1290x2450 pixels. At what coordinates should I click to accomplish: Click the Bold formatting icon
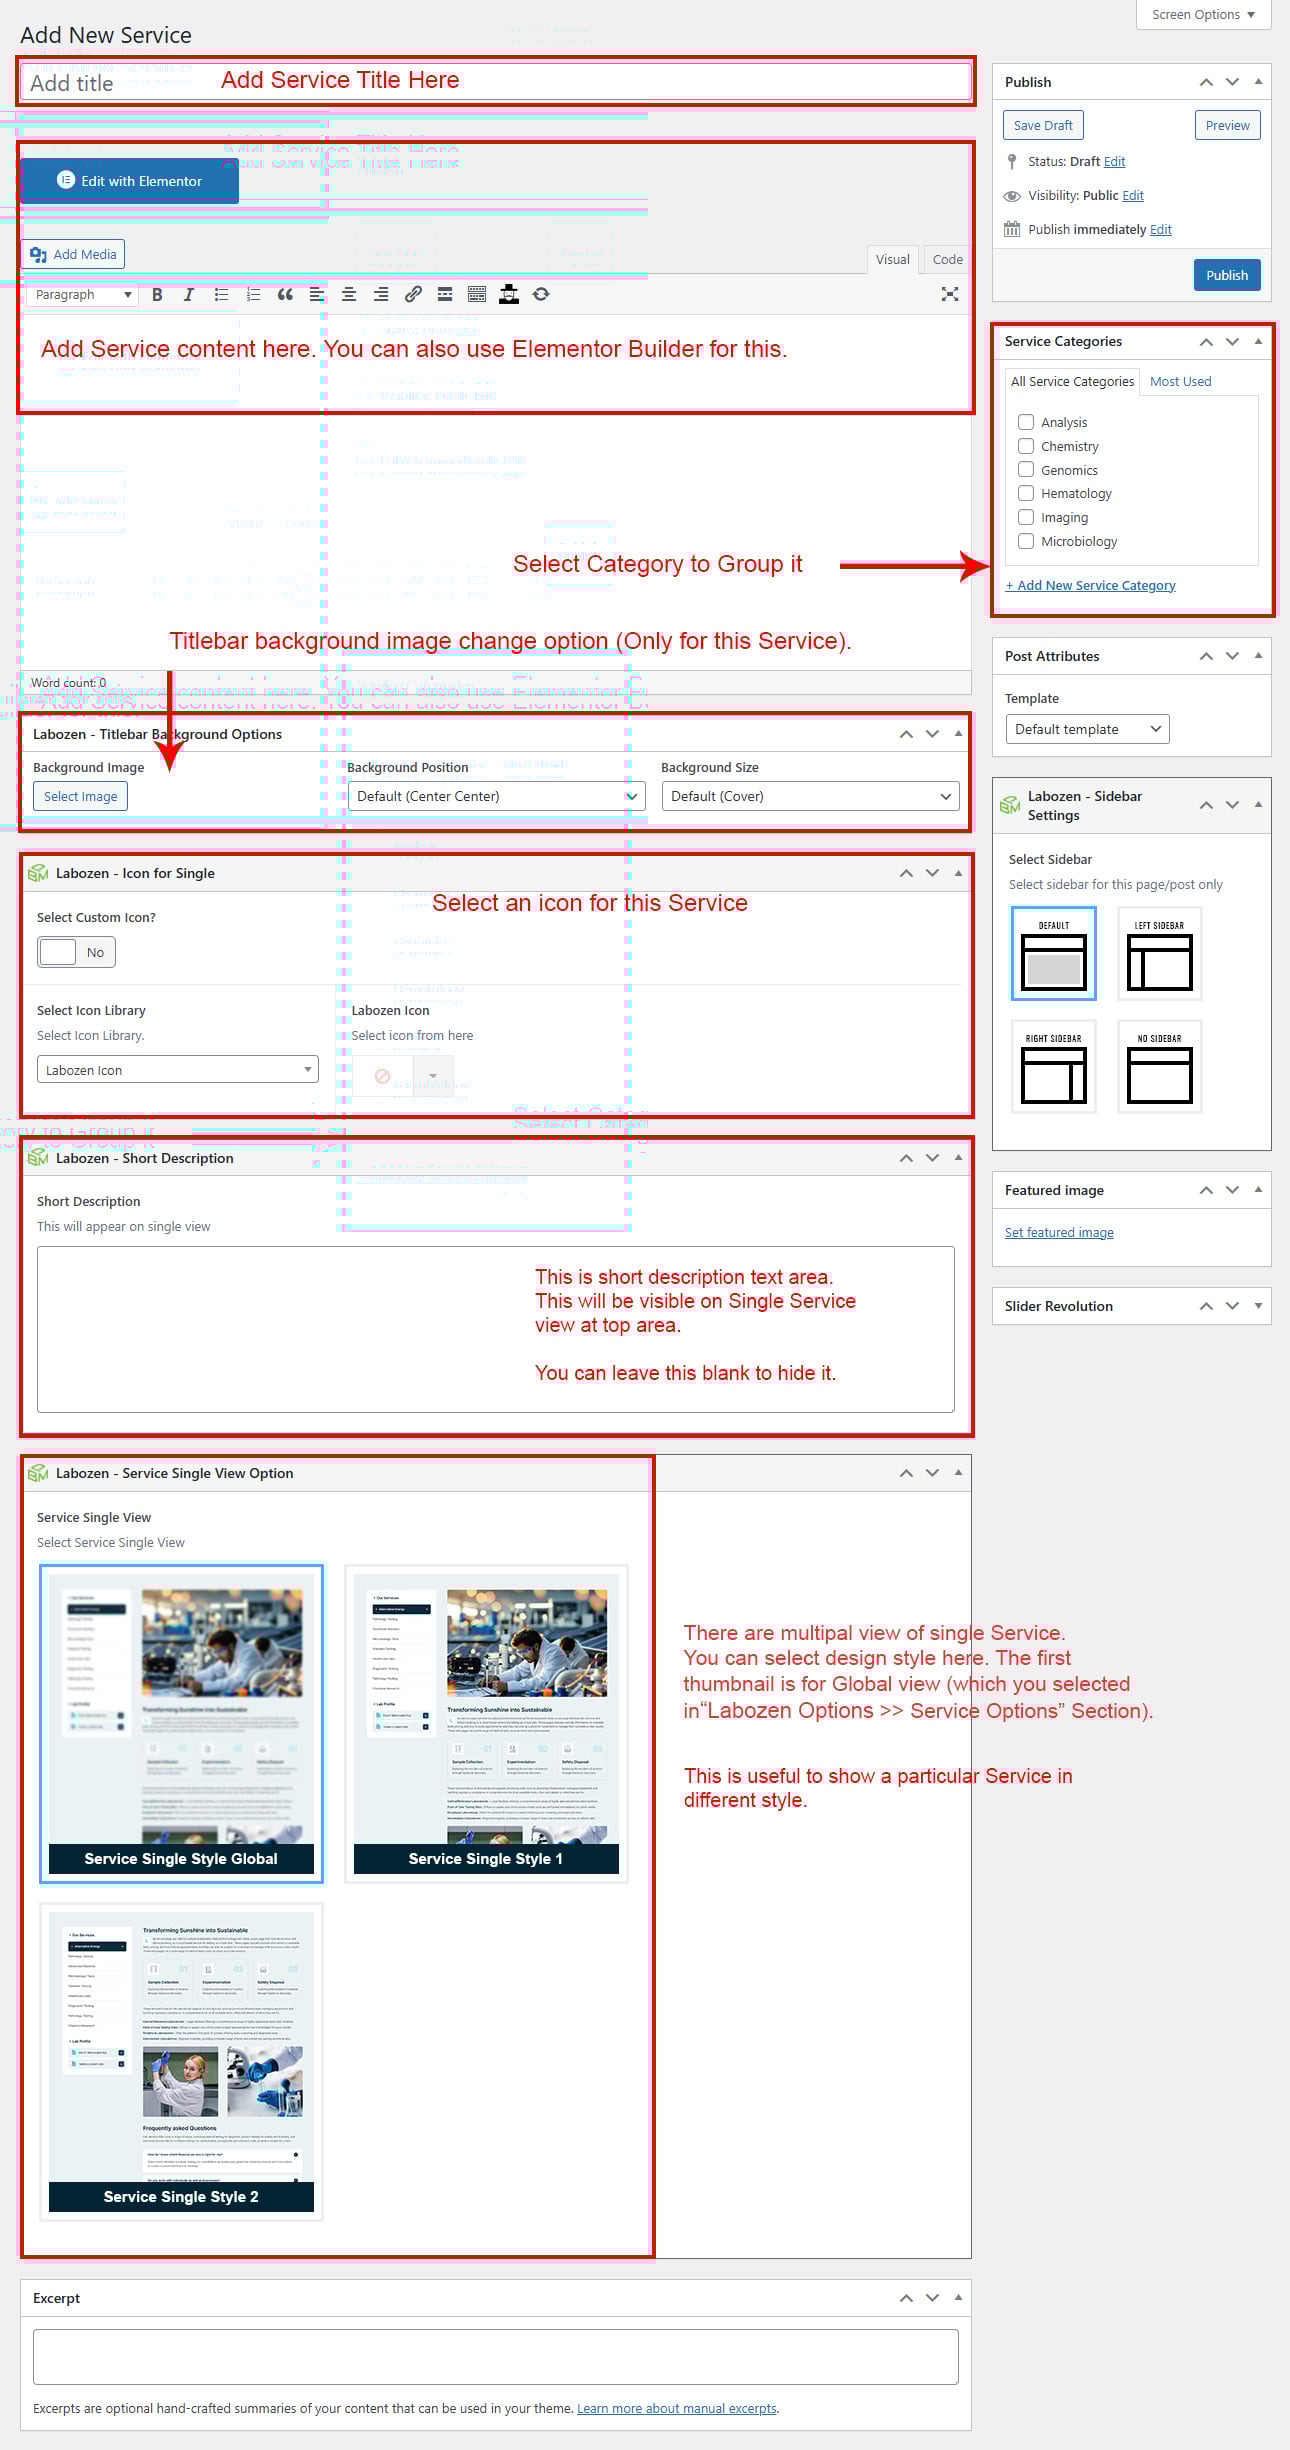point(157,295)
